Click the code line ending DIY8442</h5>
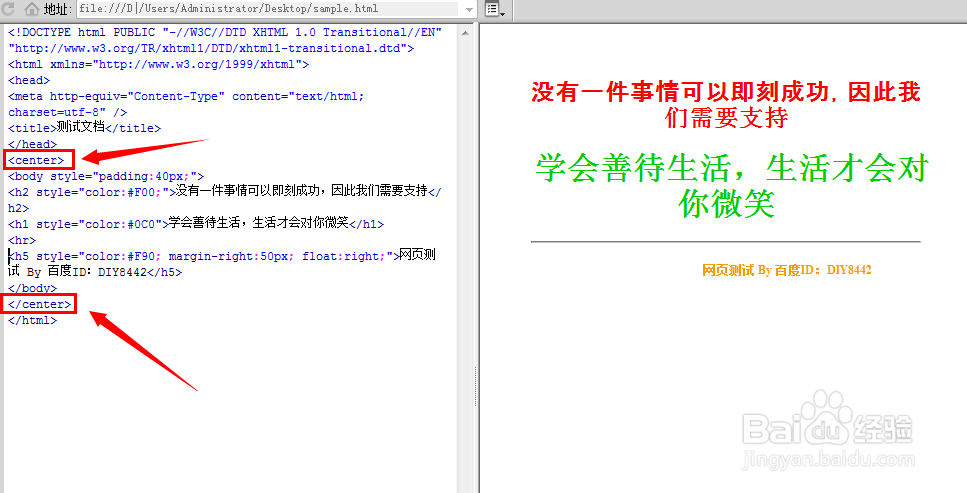Image resolution: width=967 pixels, height=493 pixels. point(95,271)
